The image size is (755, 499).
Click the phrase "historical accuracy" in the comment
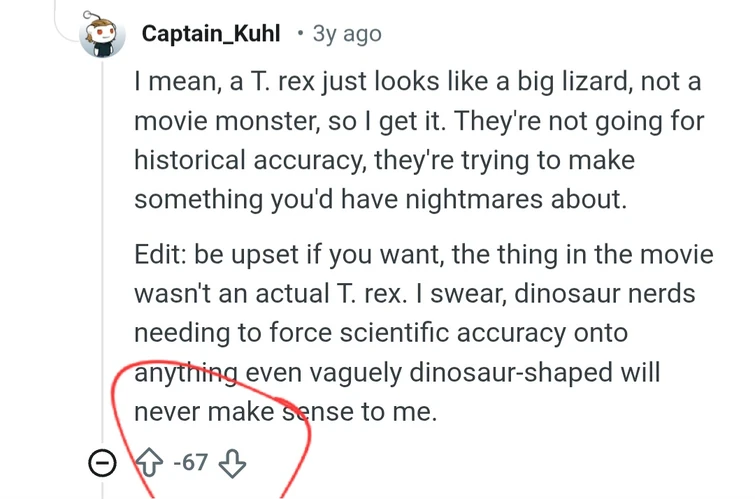click(267, 161)
